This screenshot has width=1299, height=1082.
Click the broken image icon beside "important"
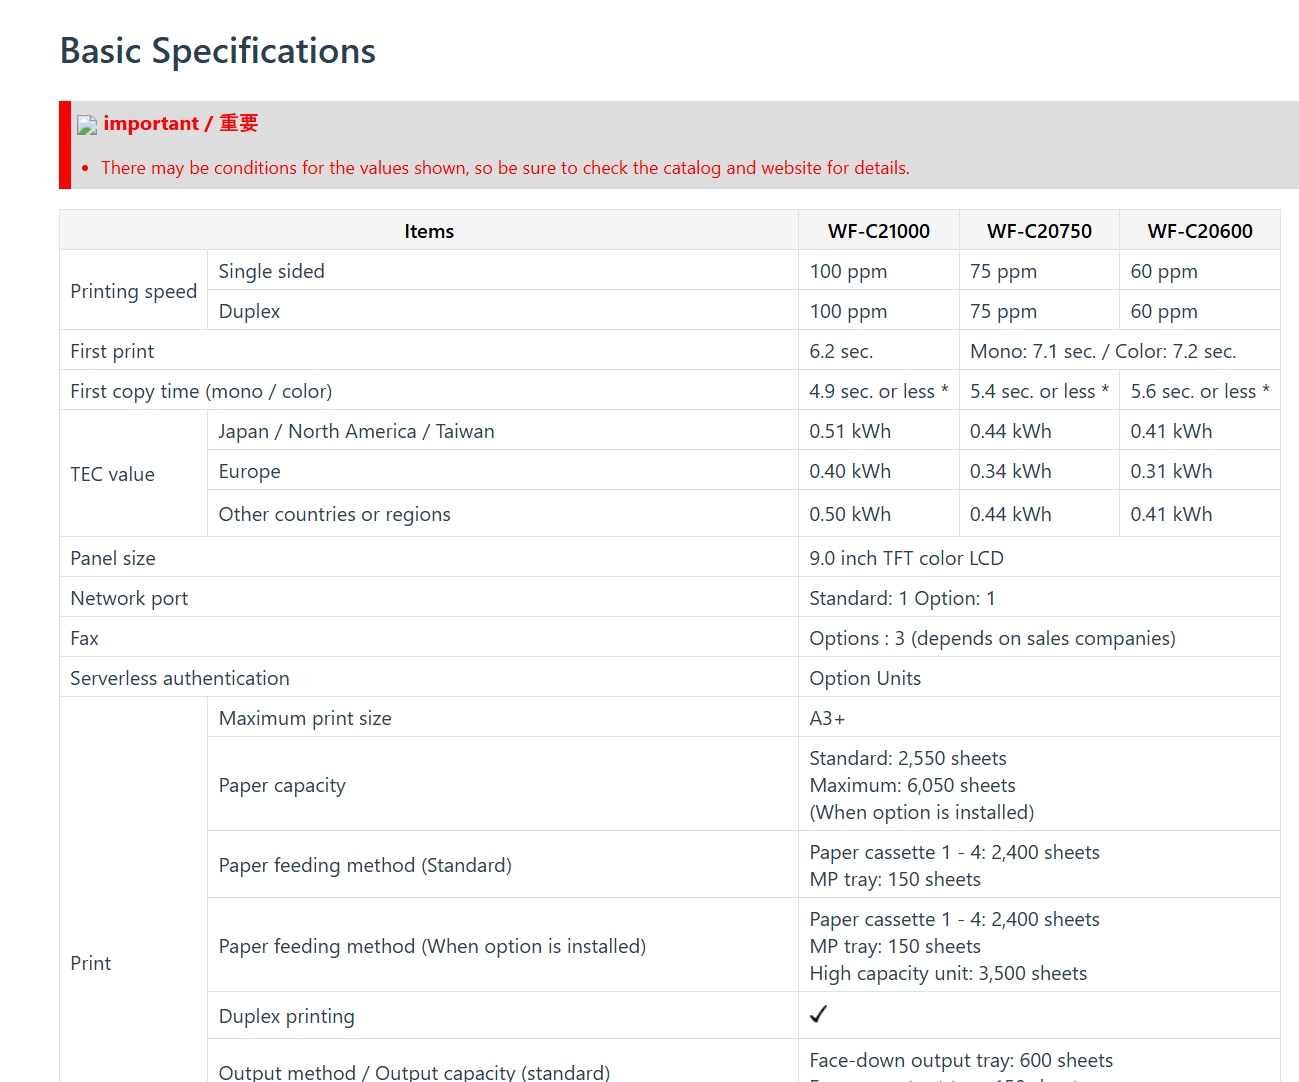coord(87,125)
